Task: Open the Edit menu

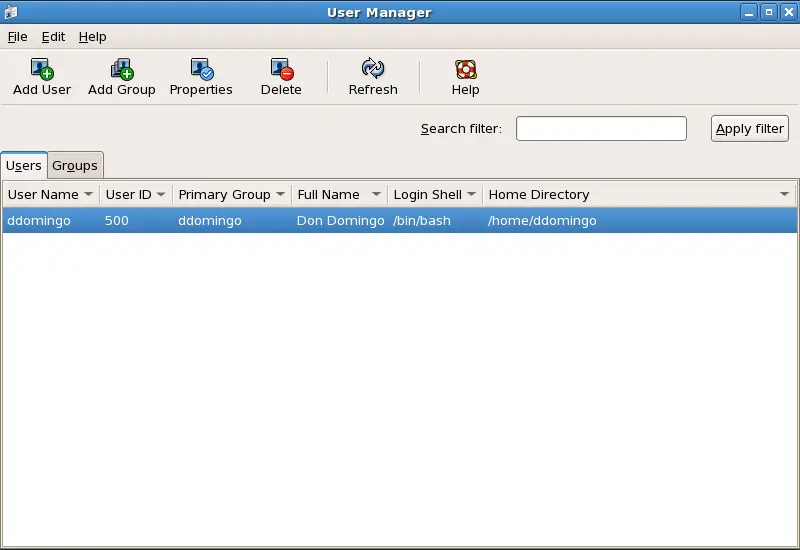Action: pos(53,37)
